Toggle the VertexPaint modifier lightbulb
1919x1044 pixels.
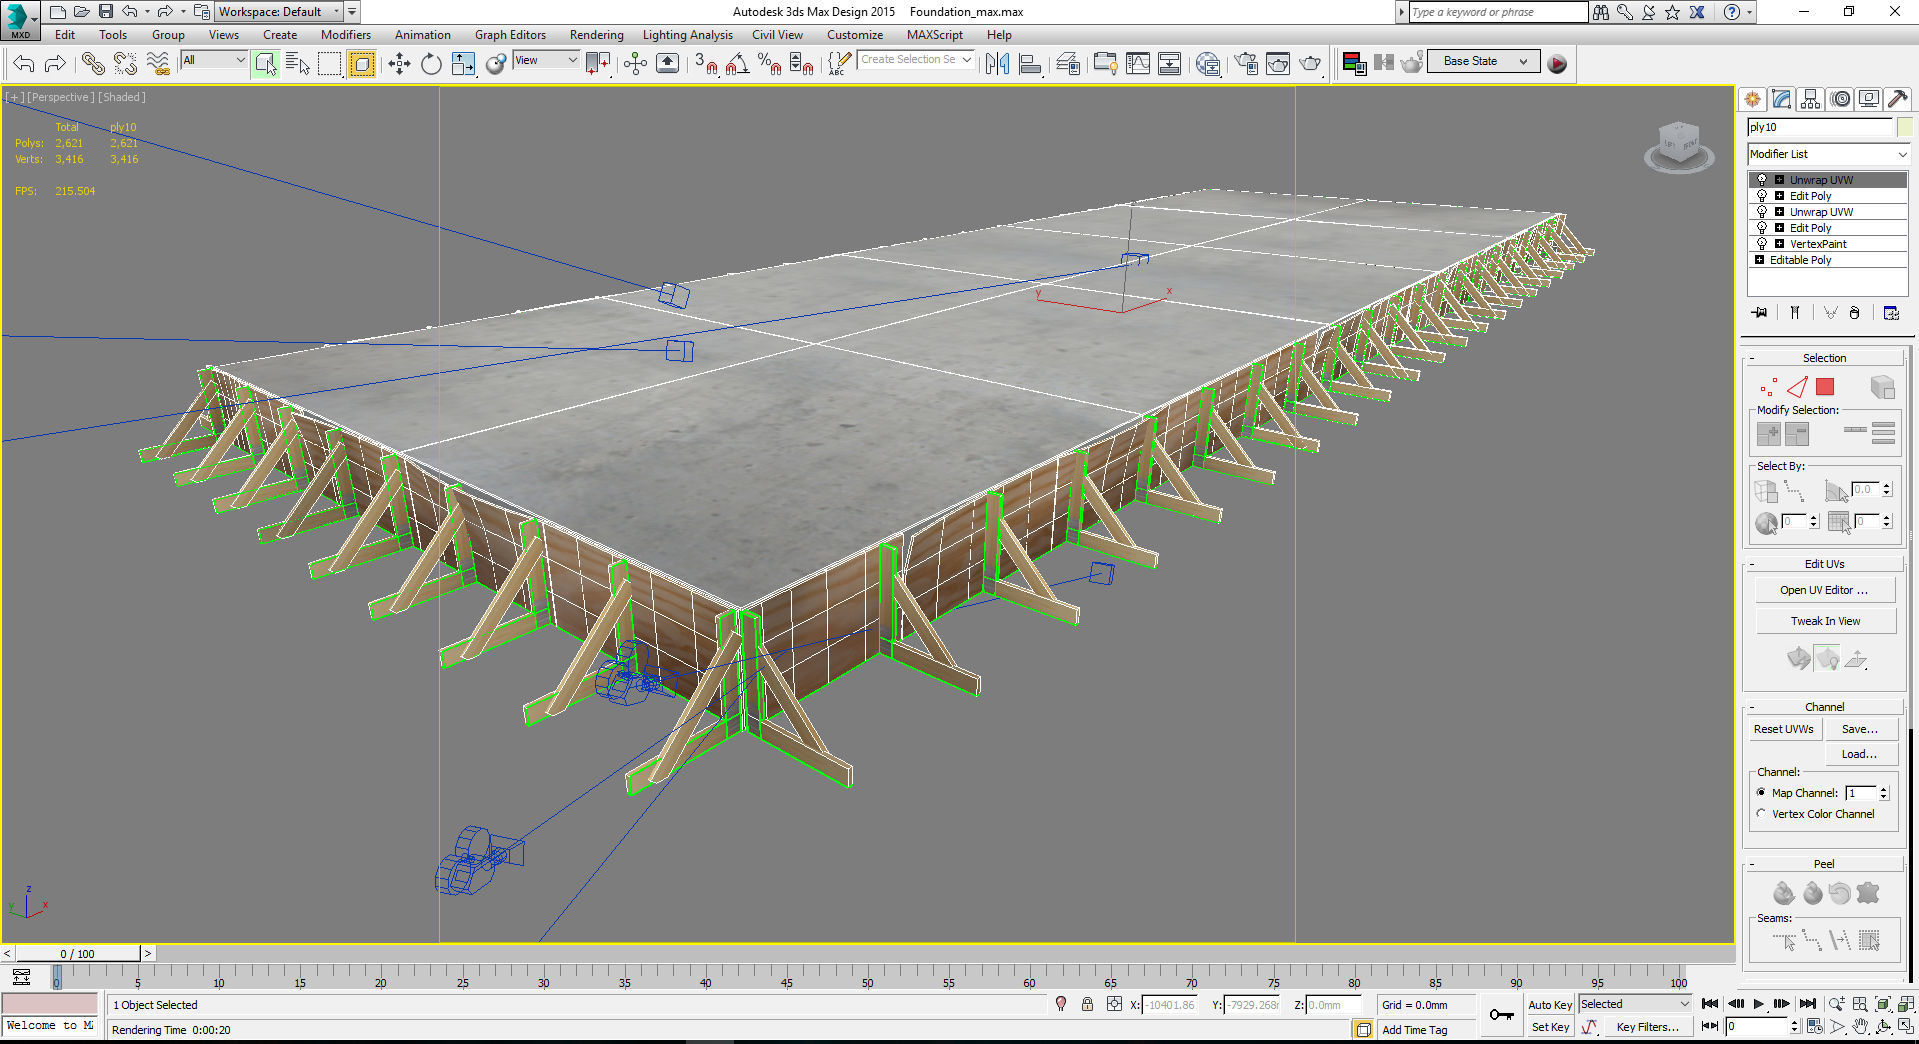tap(1762, 244)
